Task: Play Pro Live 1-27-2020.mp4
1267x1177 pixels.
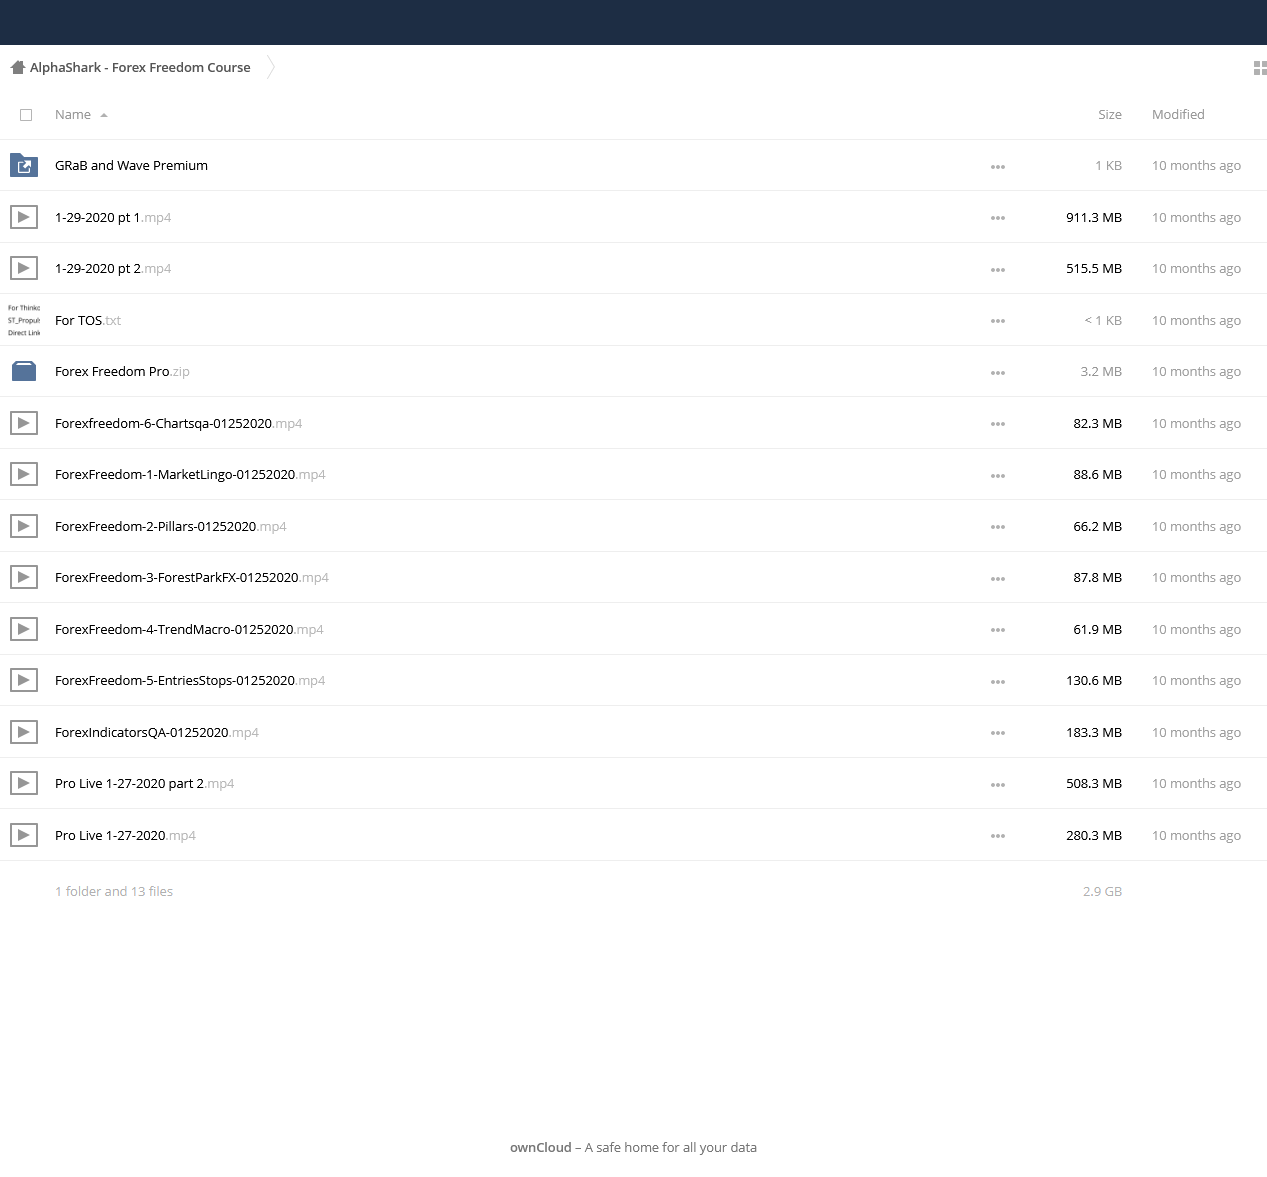Action: coord(125,835)
